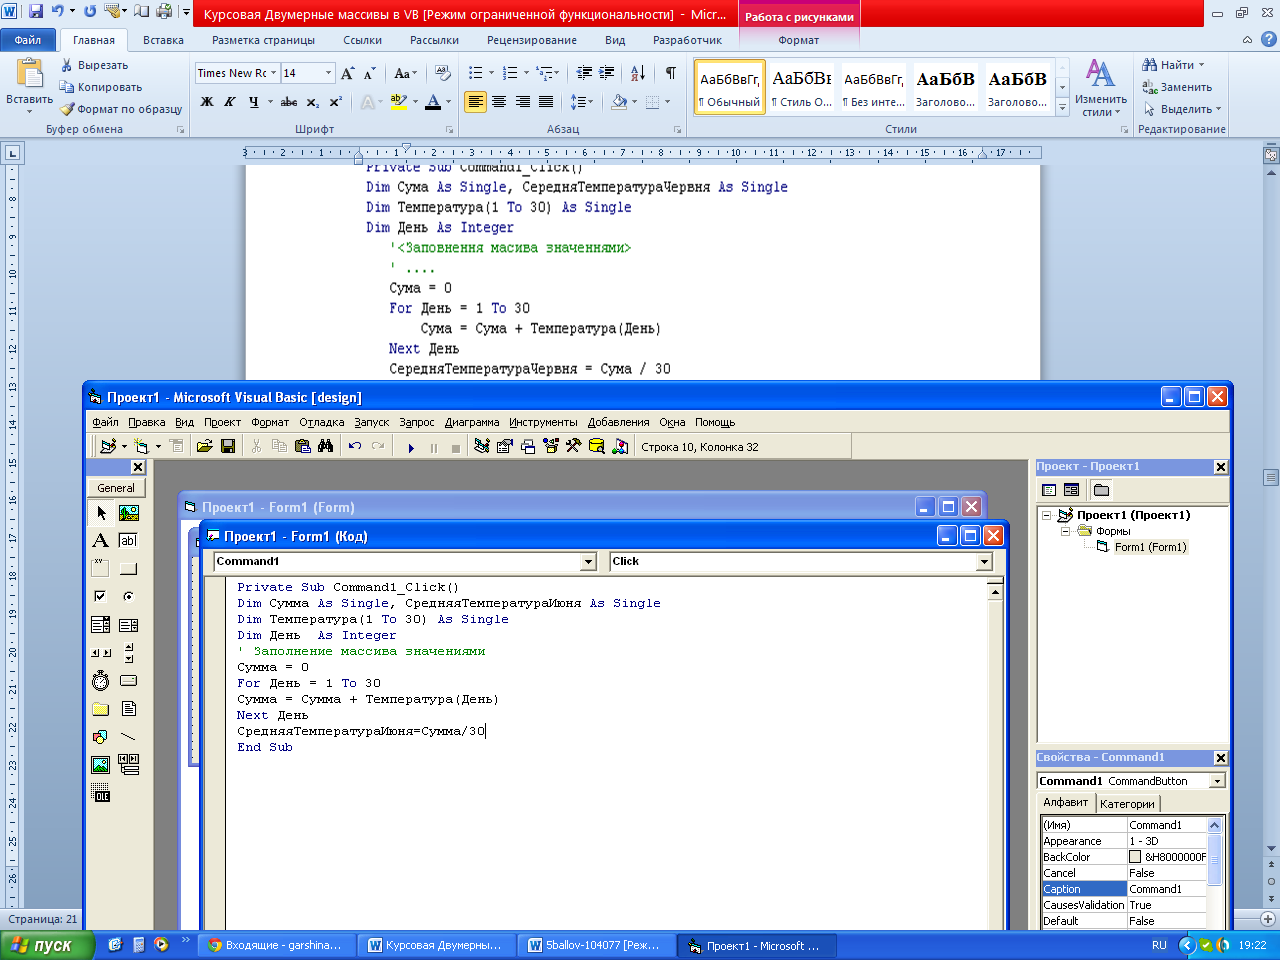Switch to the Категории tab in Properties

(x=1127, y=804)
